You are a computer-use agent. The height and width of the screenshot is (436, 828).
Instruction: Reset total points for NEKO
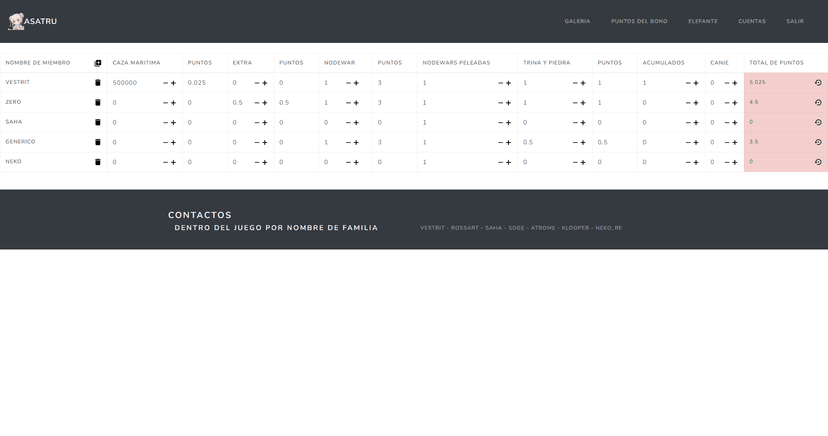pos(818,162)
